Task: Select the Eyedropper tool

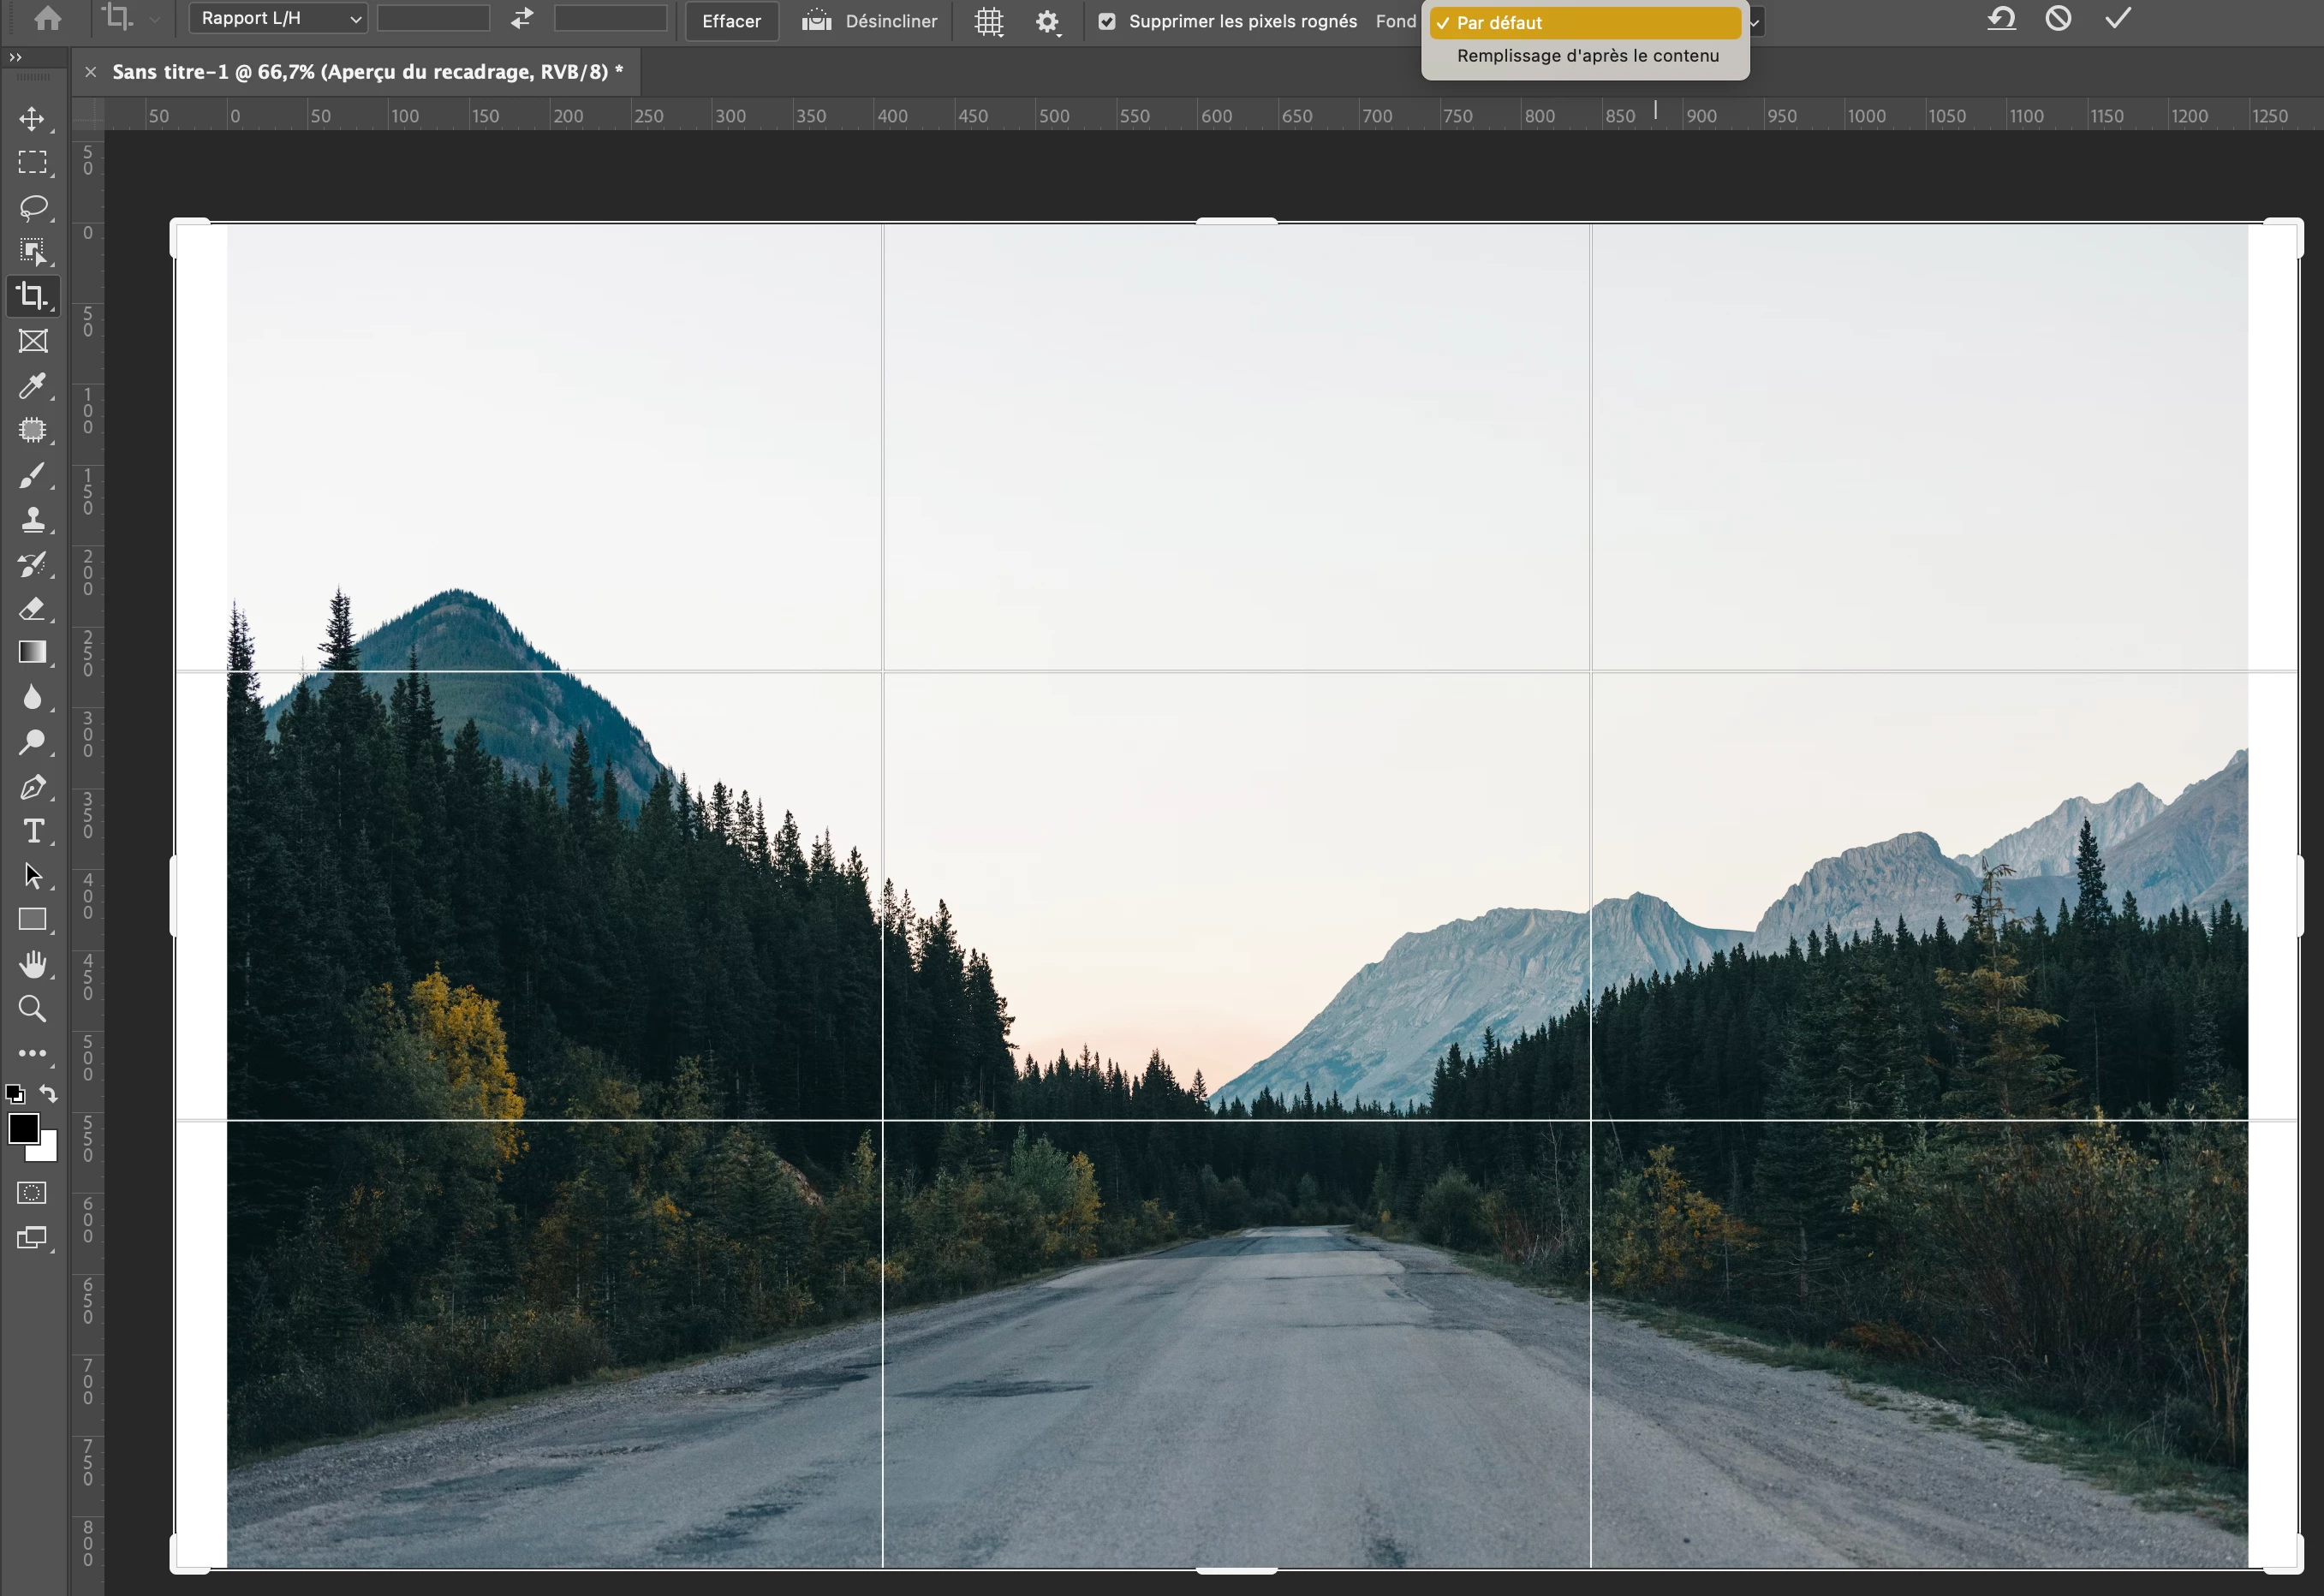Action: click(x=32, y=386)
